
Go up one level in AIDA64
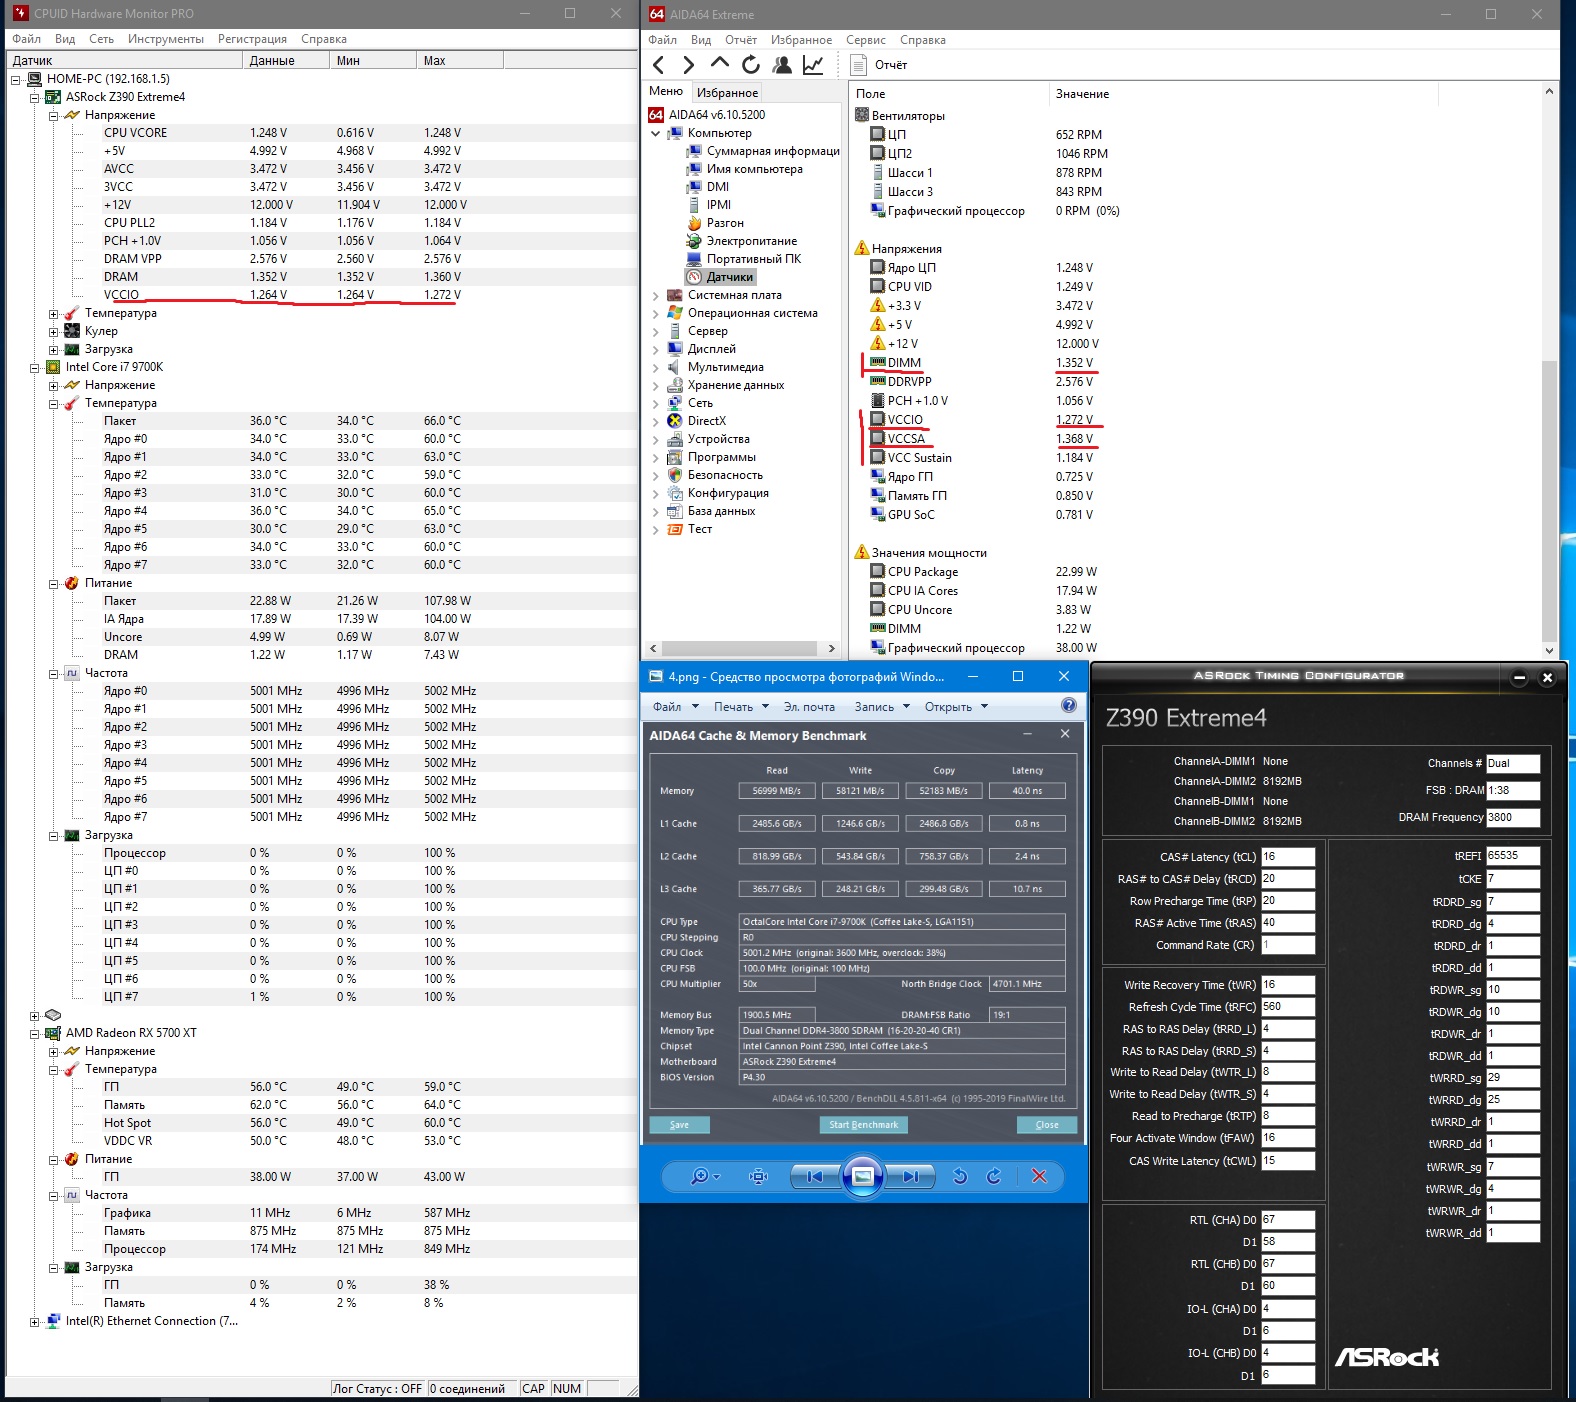tap(720, 63)
